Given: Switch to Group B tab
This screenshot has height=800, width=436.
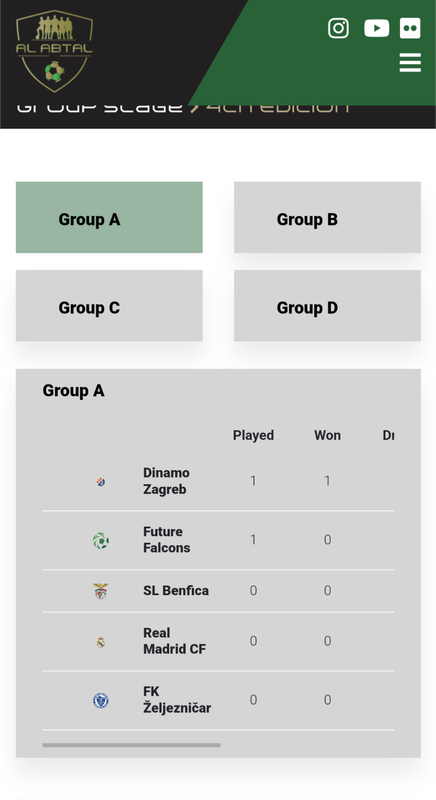Looking at the screenshot, I should click(327, 217).
